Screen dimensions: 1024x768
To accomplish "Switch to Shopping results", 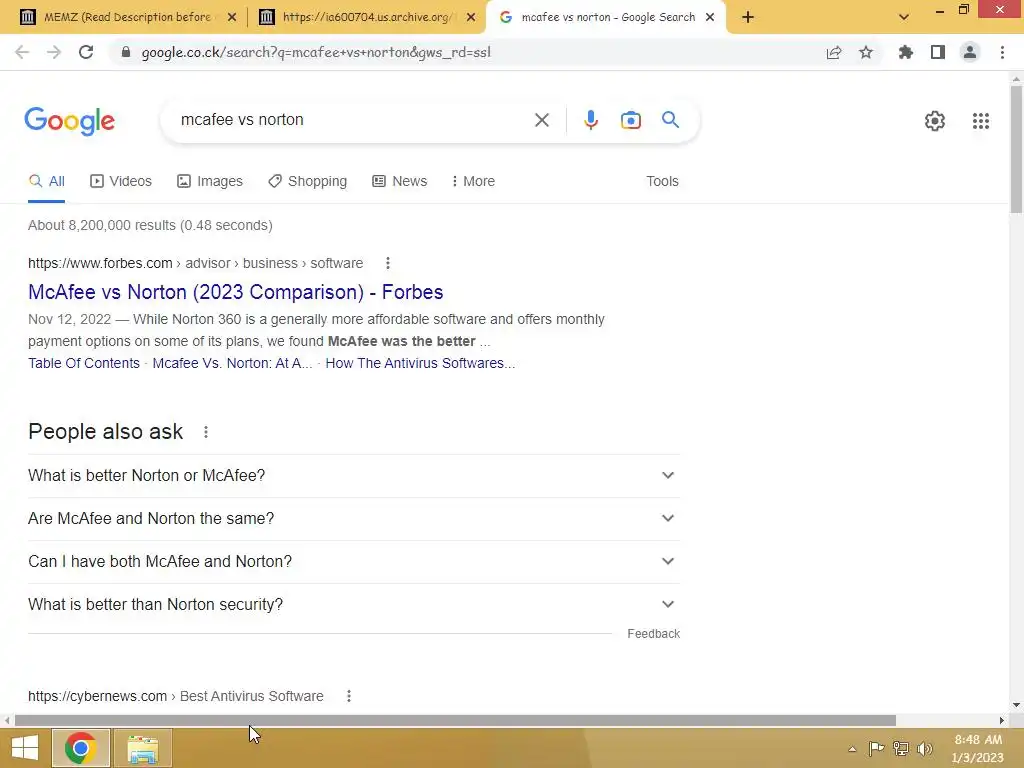I will (x=308, y=182).
